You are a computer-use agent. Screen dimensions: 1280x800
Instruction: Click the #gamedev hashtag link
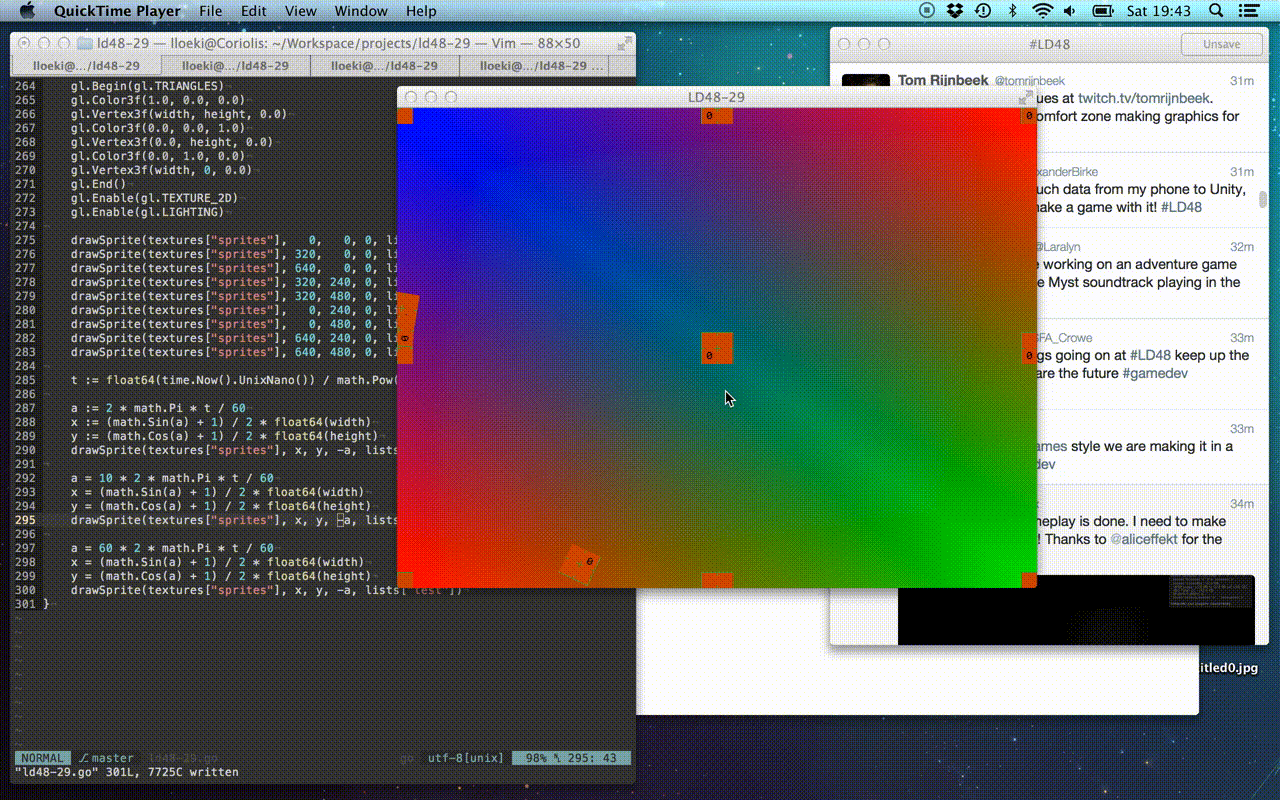pyautogui.click(x=1156, y=373)
